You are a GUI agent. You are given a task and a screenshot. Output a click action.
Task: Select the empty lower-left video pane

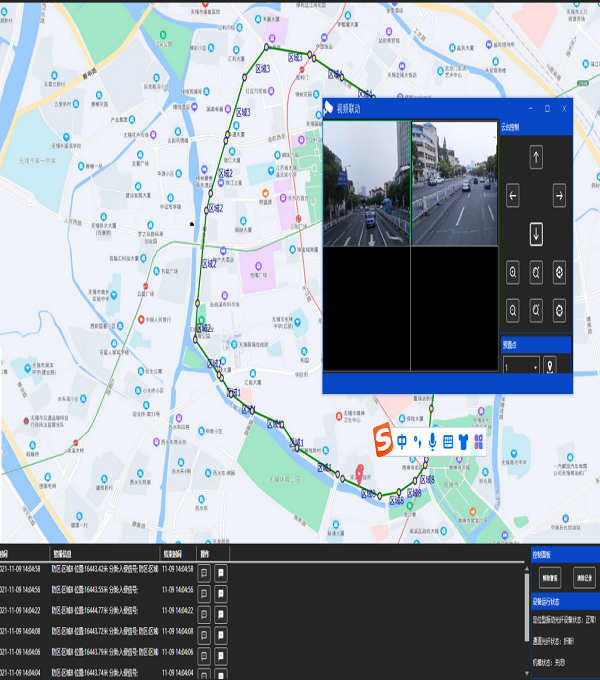pyautogui.click(x=366, y=308)
